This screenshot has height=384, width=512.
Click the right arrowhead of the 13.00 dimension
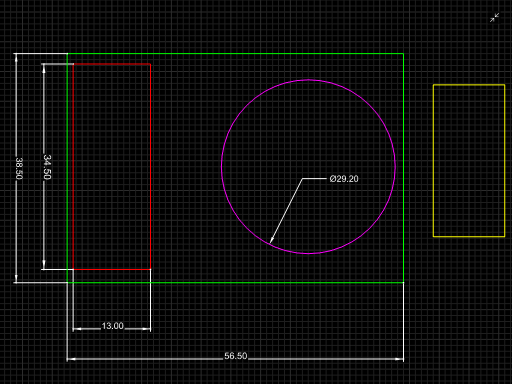click(146, 329)
